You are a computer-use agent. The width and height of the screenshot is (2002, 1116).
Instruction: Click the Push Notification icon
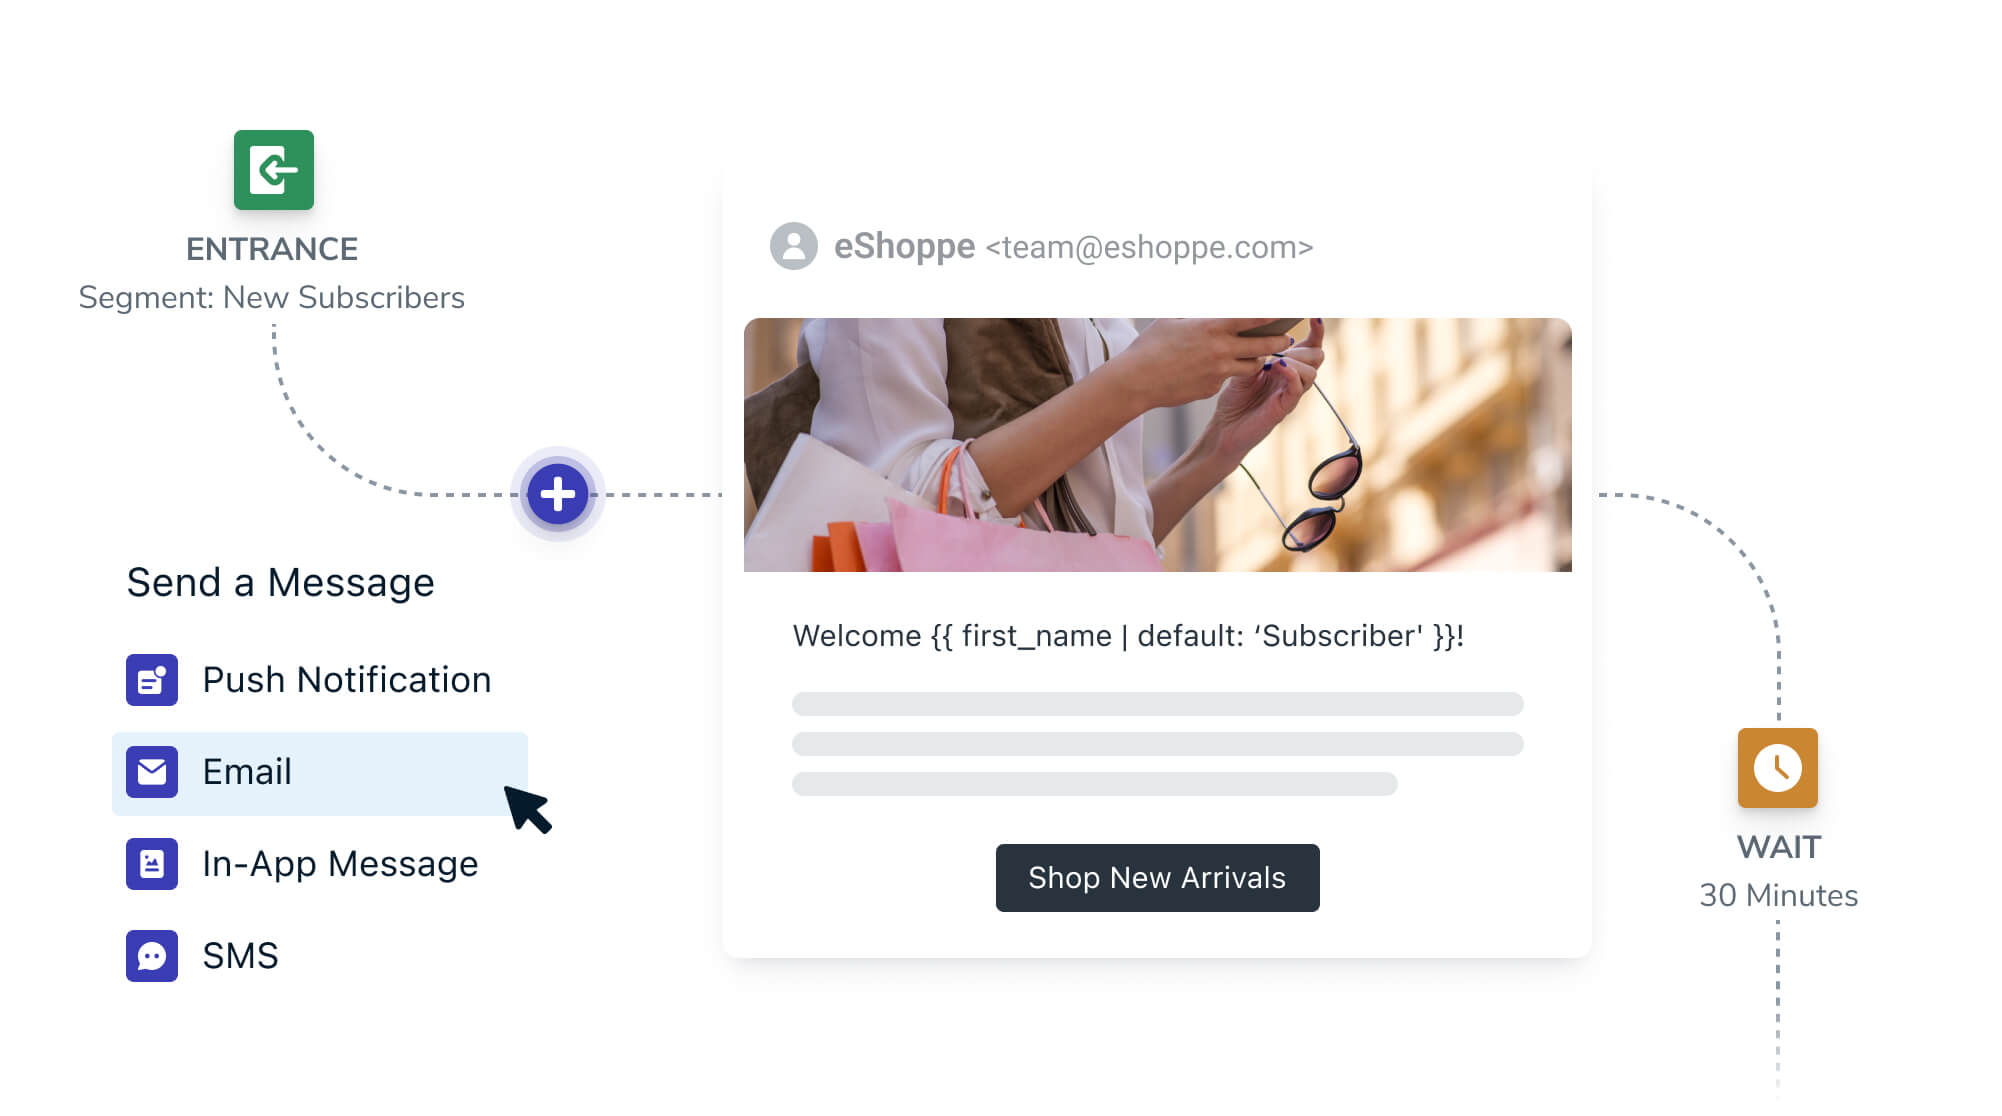[x=152, y=680]
